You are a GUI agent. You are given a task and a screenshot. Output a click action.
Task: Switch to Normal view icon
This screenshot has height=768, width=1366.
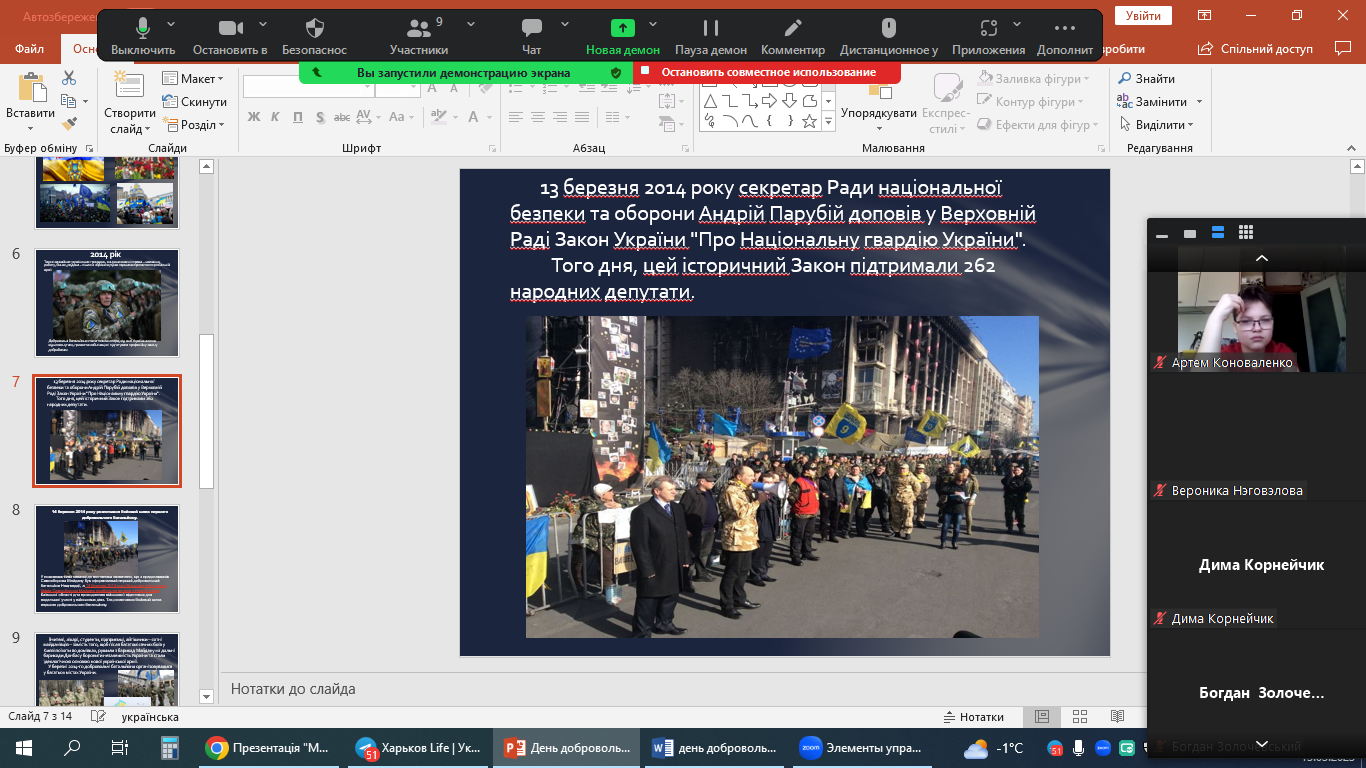(1041, 717)
